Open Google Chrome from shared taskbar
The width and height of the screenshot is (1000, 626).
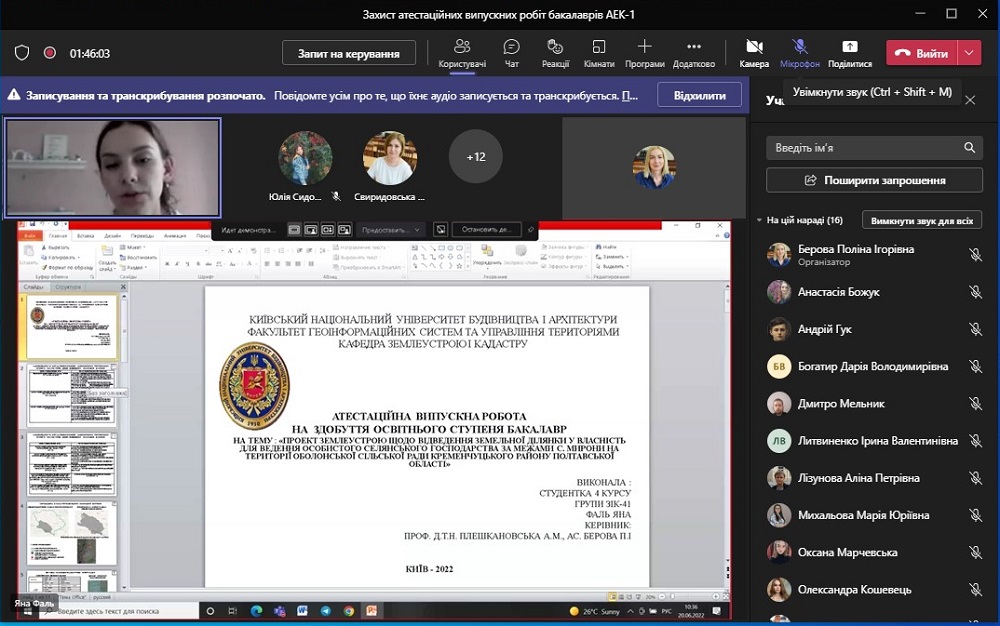coord(348,611)
